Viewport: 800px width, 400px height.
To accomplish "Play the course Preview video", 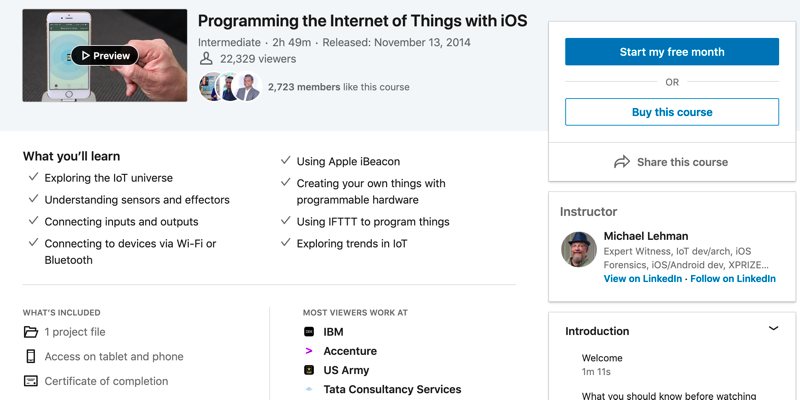I will pyautogui.click(x=105, y=56).
